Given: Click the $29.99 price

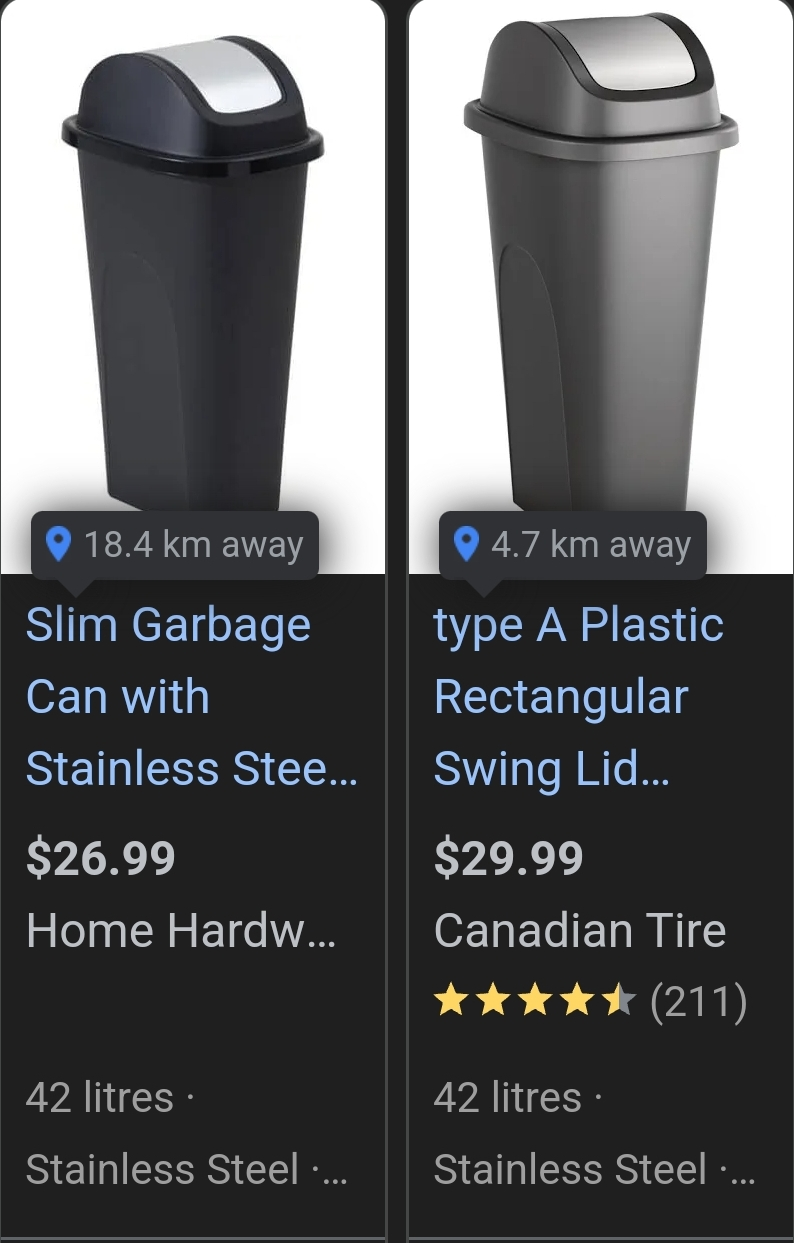Looking at the screenshot, I should [x=508, y=858].
